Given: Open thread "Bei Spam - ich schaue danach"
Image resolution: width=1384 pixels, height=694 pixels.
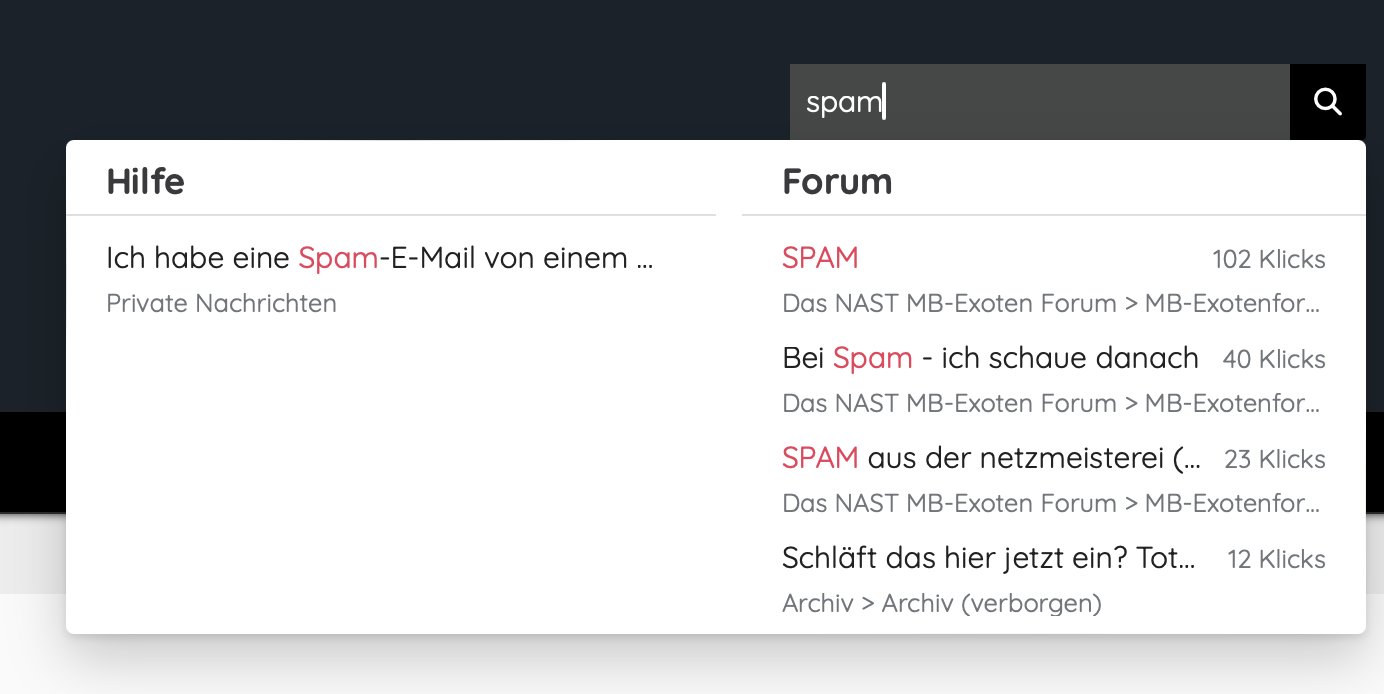Looking at the screenshot, I should 989,358.
